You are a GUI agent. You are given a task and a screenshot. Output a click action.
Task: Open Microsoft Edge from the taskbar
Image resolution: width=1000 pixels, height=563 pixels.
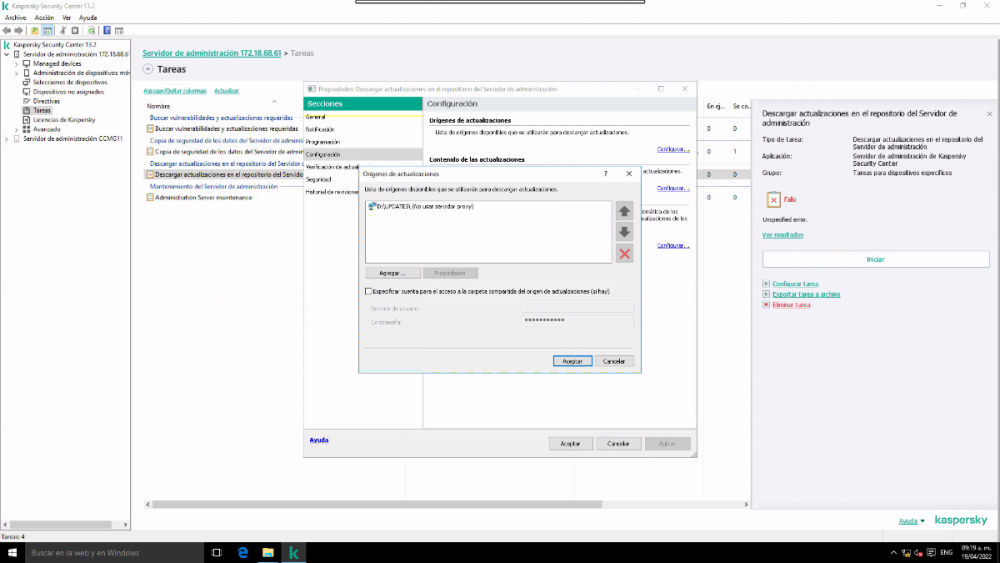tap(242, 553)
